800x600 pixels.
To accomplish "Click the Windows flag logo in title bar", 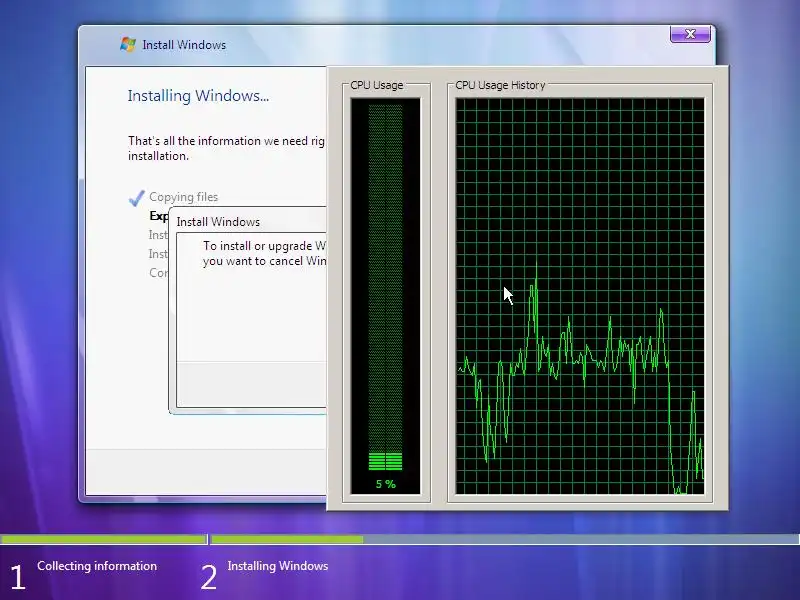I will coord(128,44).
